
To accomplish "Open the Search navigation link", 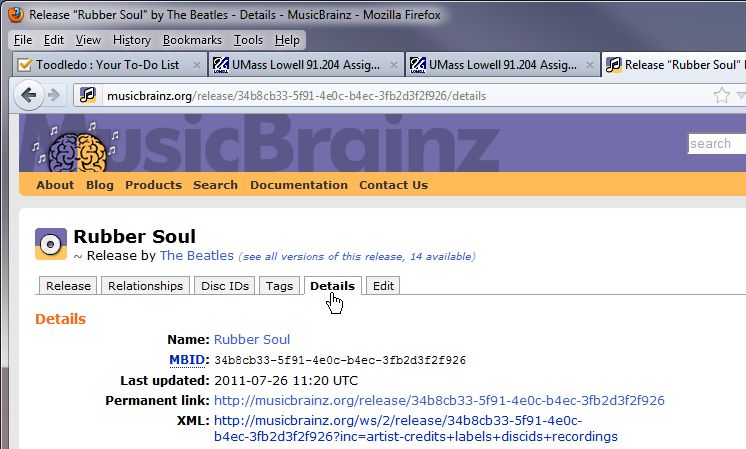I will pos(215,185).
